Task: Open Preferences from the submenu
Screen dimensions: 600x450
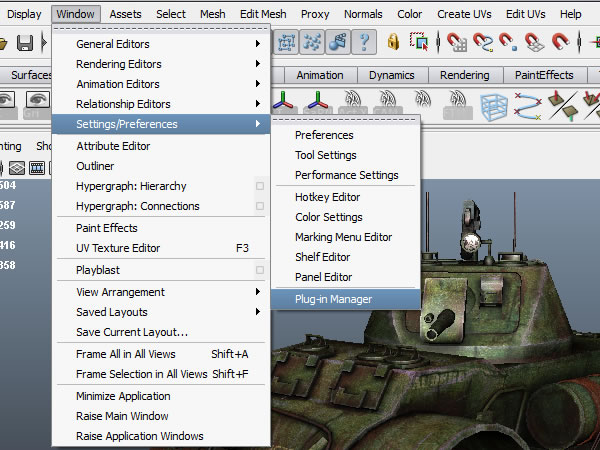Action: (346, 135)
